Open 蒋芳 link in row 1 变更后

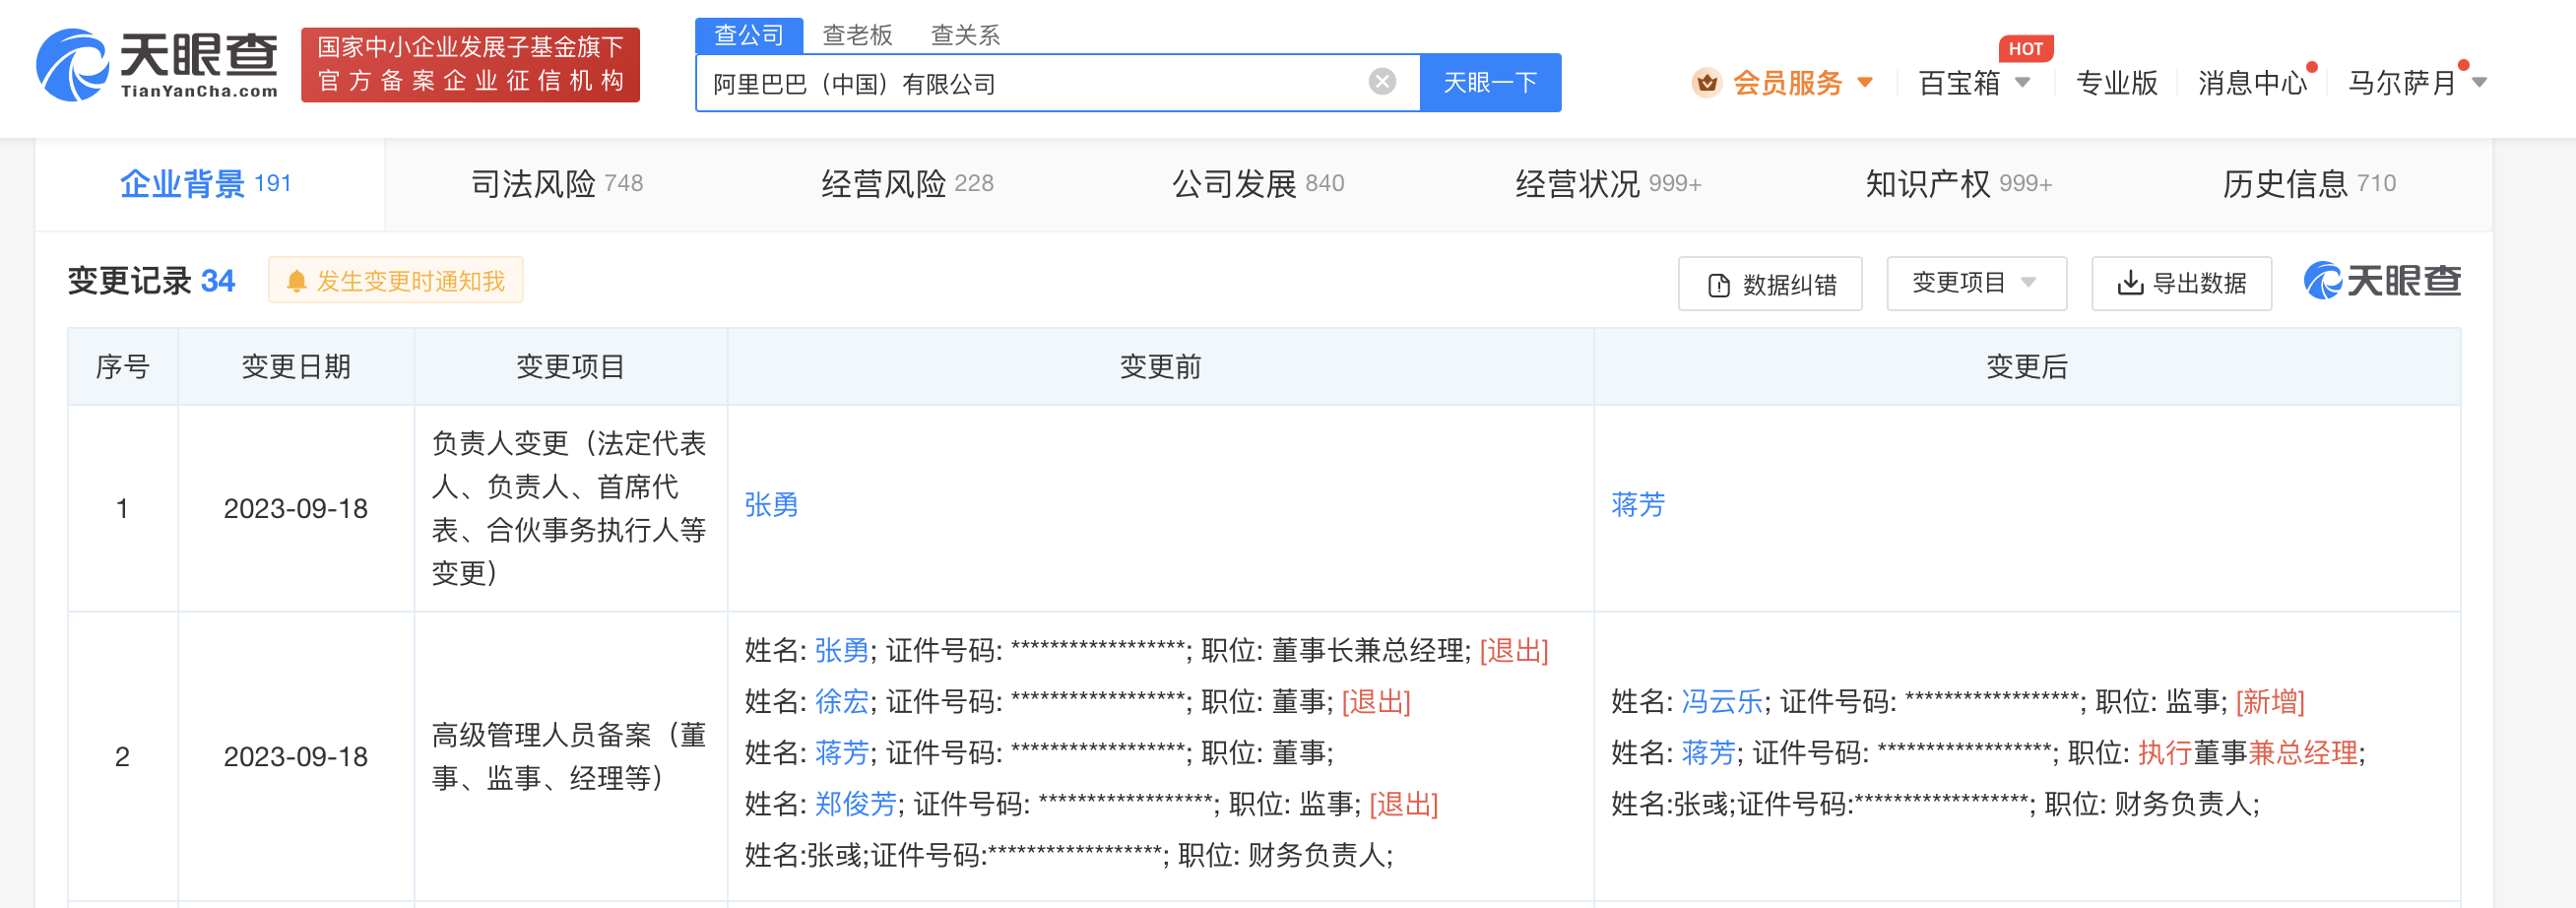point(1637,505)
